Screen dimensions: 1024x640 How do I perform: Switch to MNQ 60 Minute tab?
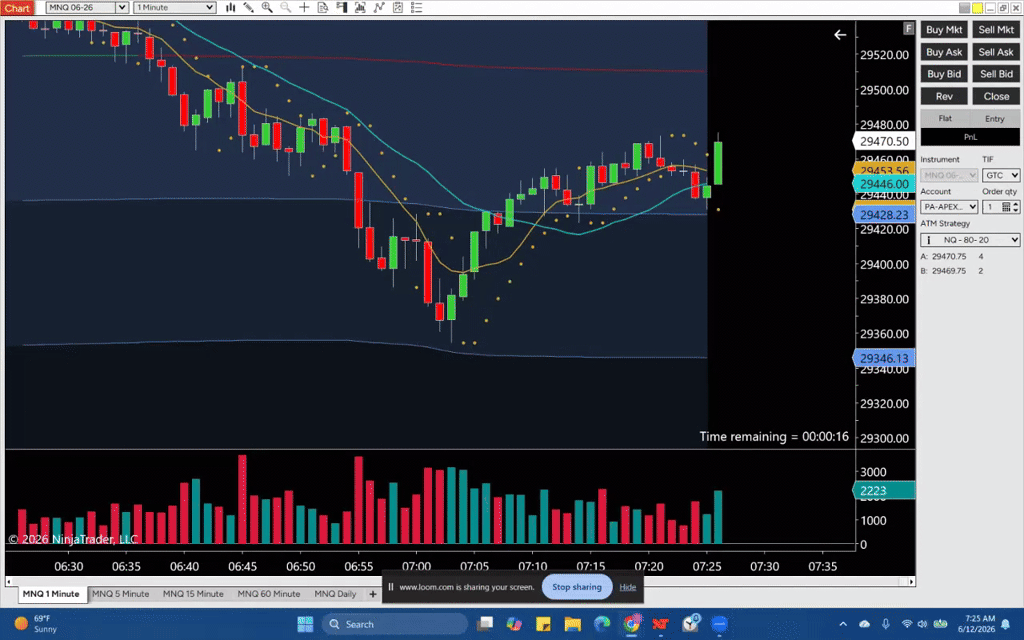click(x=269, y=594)
